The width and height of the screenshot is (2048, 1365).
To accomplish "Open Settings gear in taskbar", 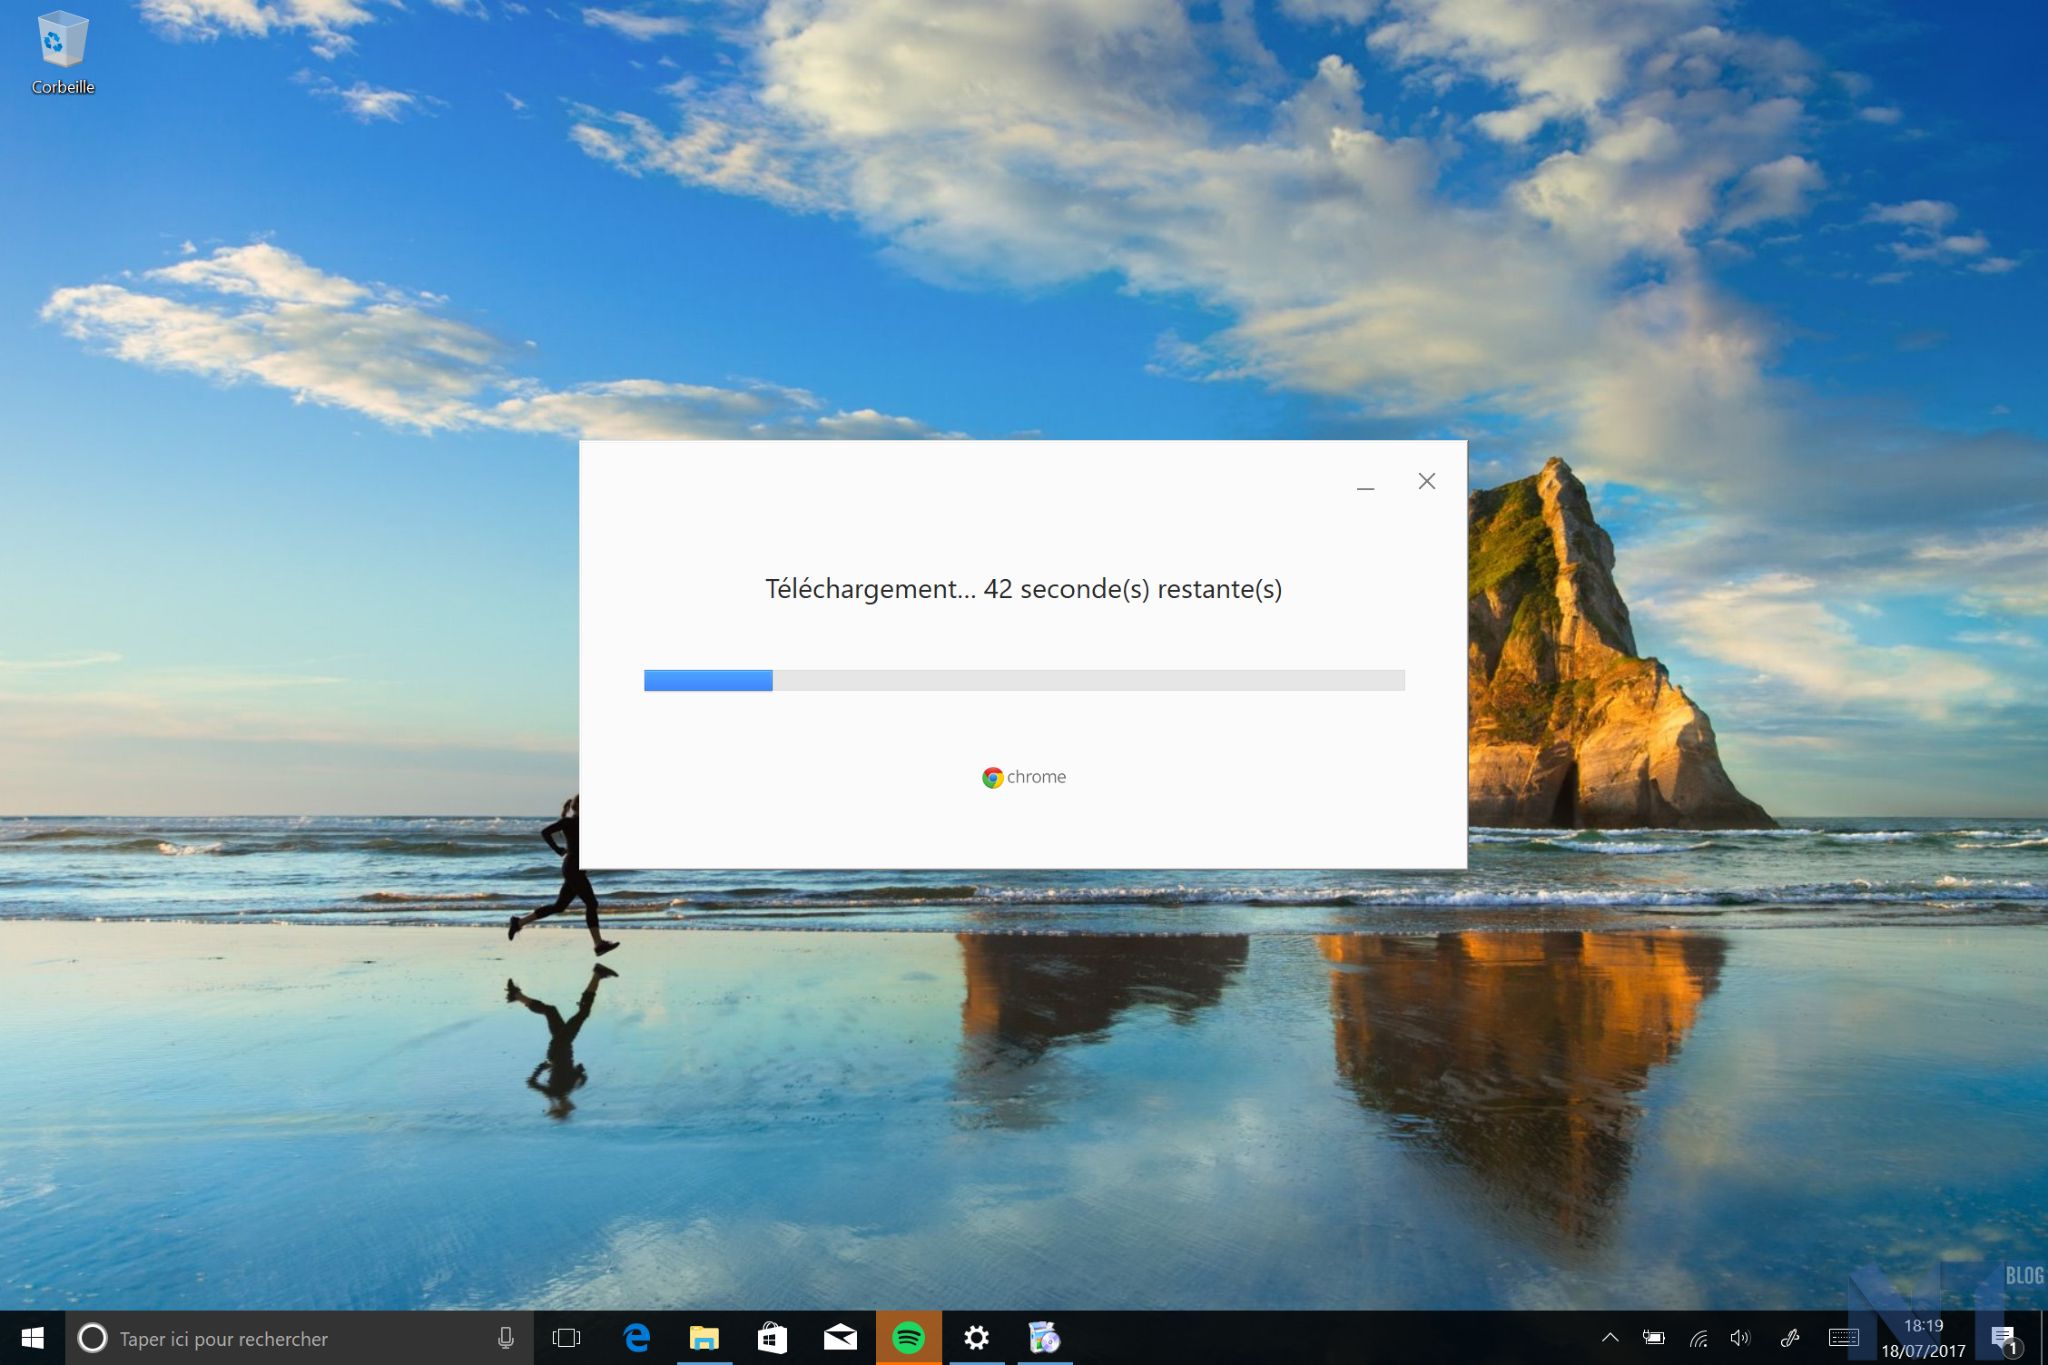I will pos(976,1338).
